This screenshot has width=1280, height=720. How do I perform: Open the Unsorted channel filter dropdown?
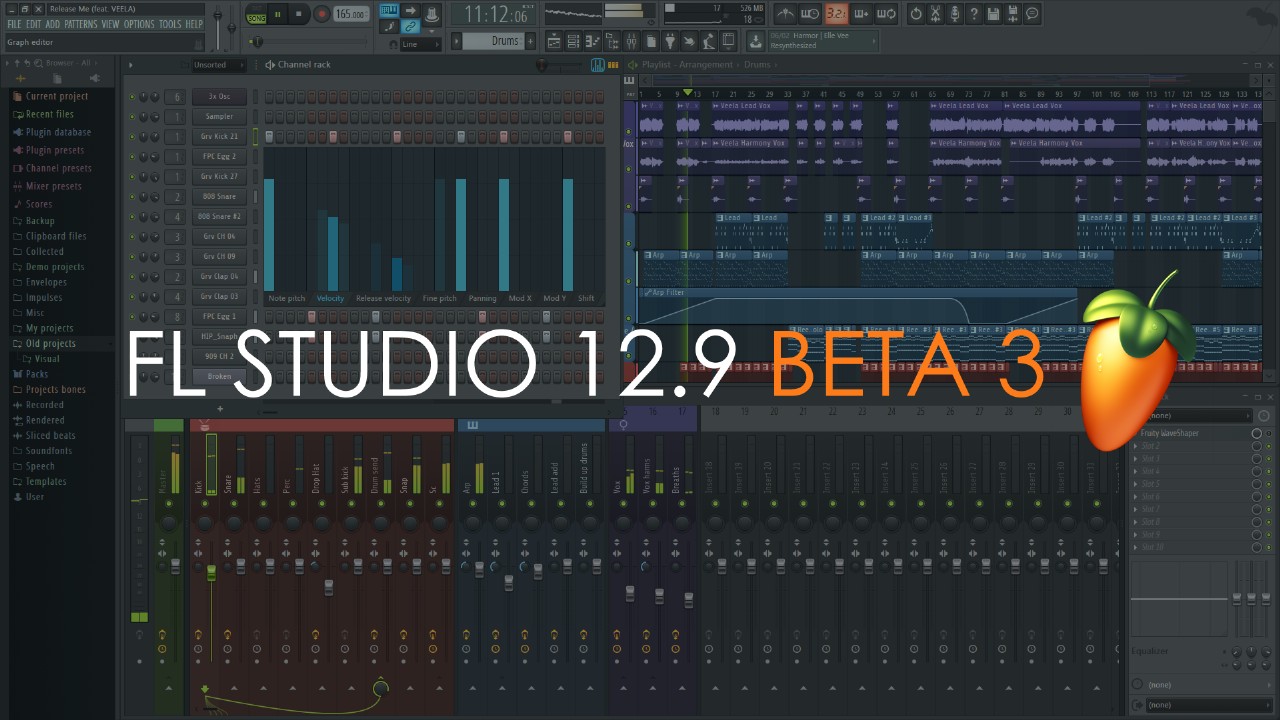coord(217,65)
